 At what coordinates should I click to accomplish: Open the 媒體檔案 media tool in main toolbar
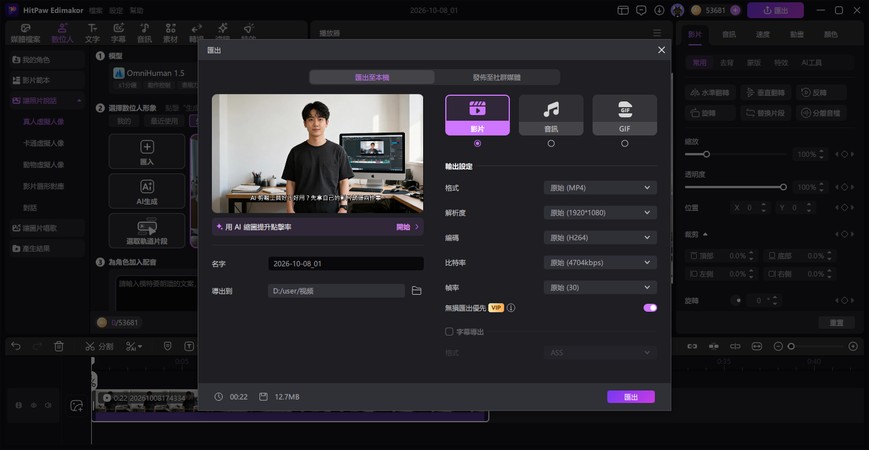[25, 33]
